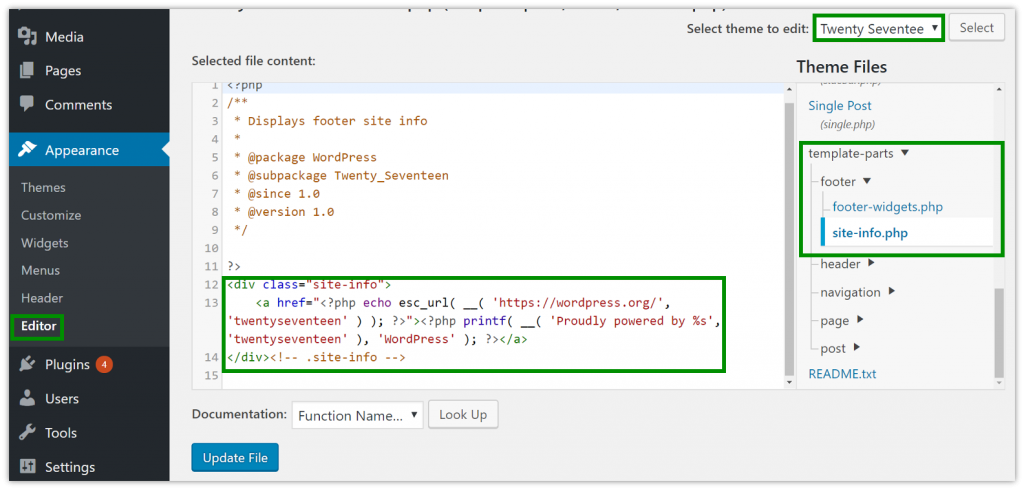1024x490 pixels.
Task: Click the Comments speech bubble icon
Action: pos(27,104)
